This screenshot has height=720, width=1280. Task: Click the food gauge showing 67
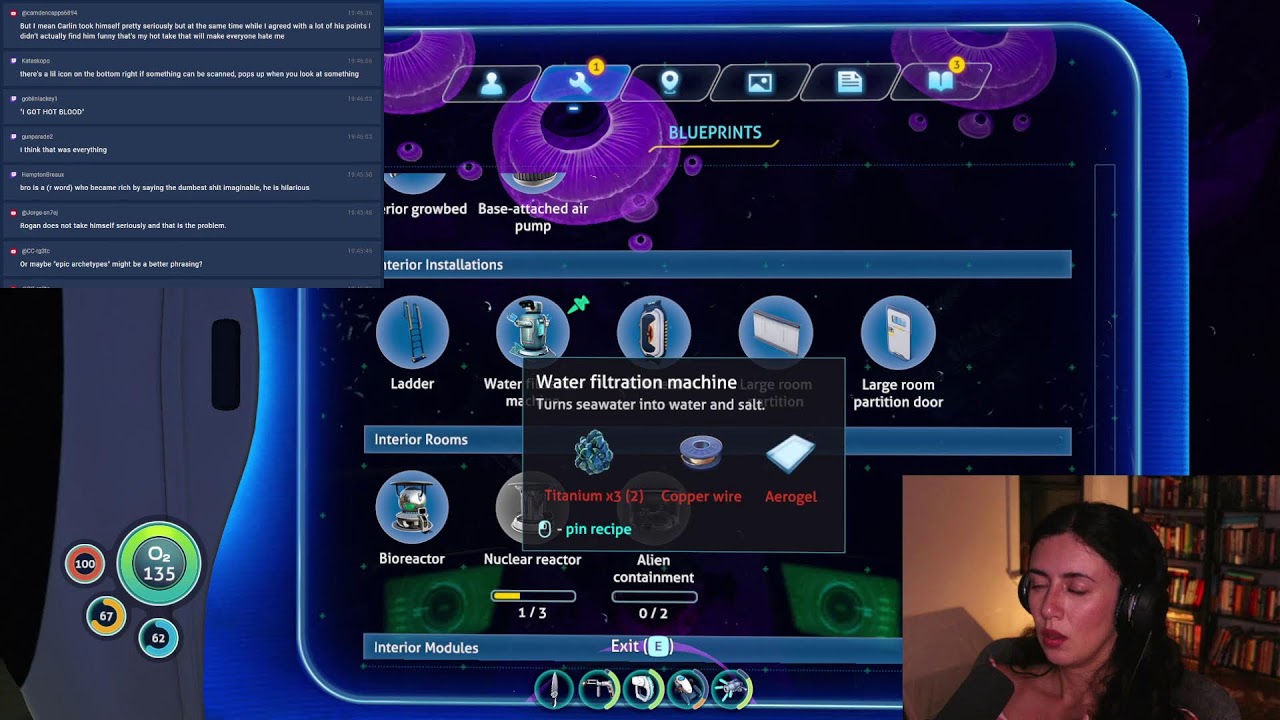106,616
